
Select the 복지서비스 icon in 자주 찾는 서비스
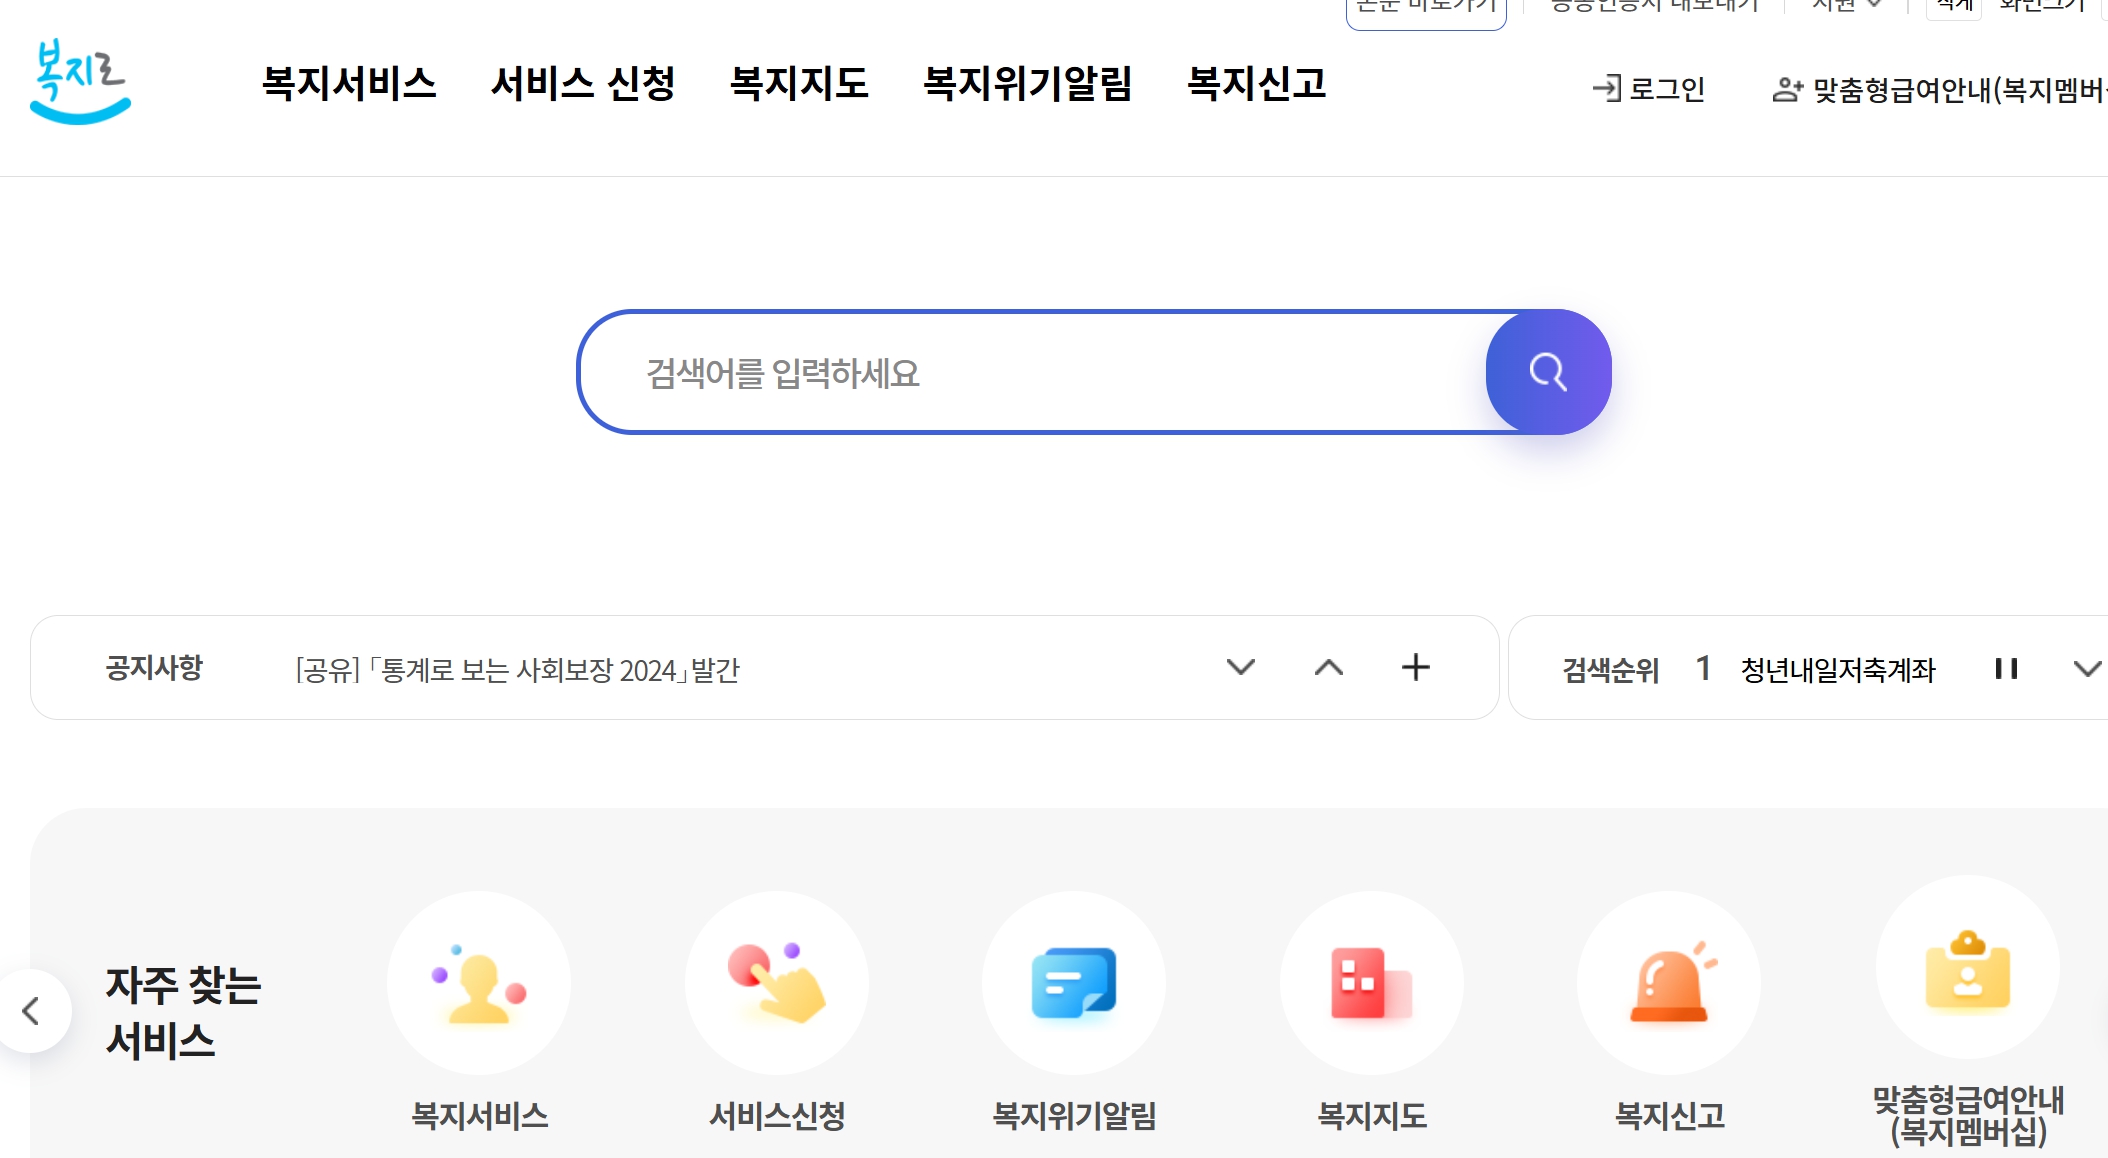click(x=480, y=983)
